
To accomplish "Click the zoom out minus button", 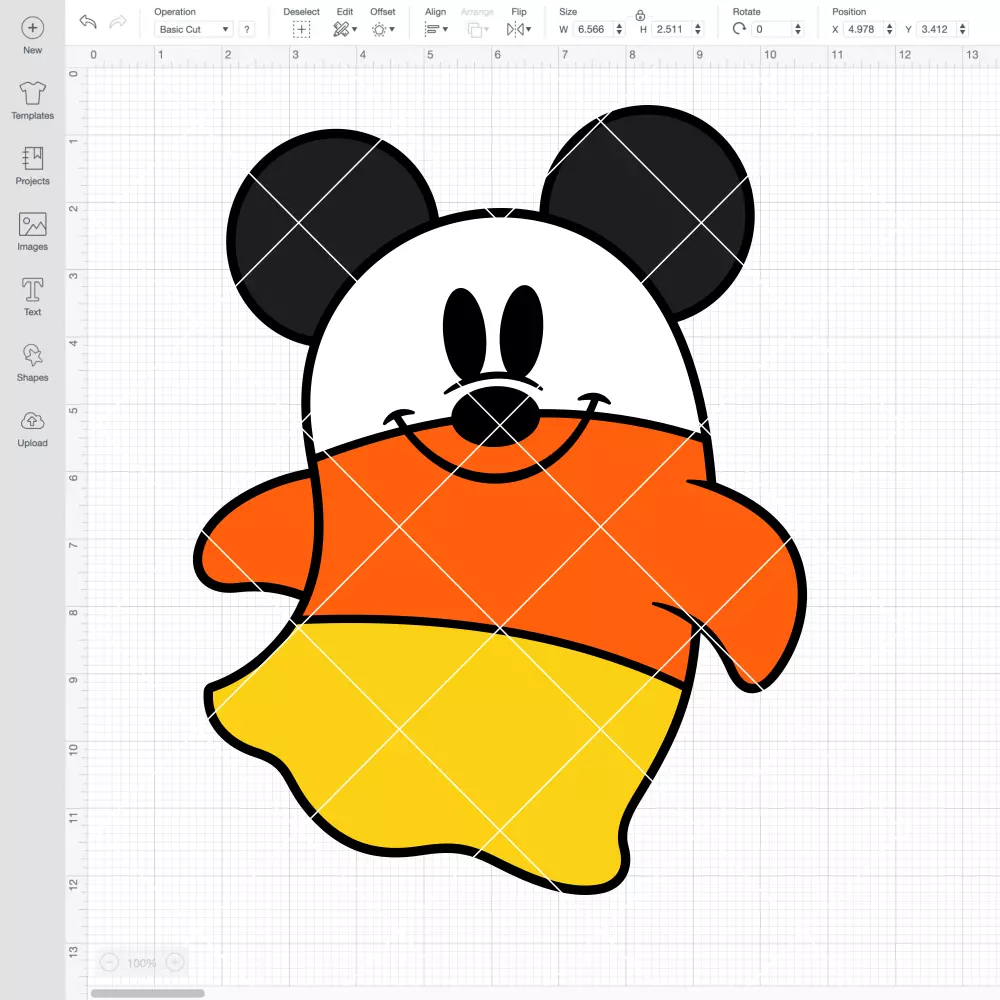I will click(109, 962).
